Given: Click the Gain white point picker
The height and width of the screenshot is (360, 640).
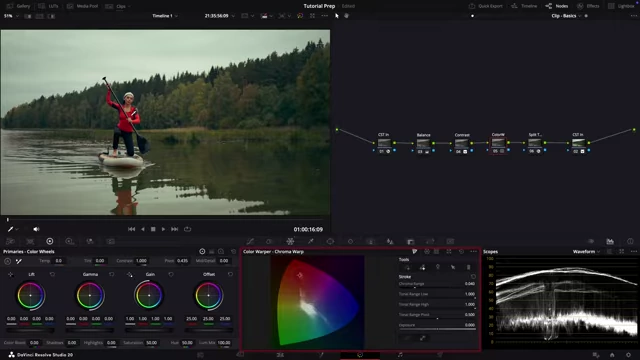Looking at the screenshot, I should click(129, 274).
